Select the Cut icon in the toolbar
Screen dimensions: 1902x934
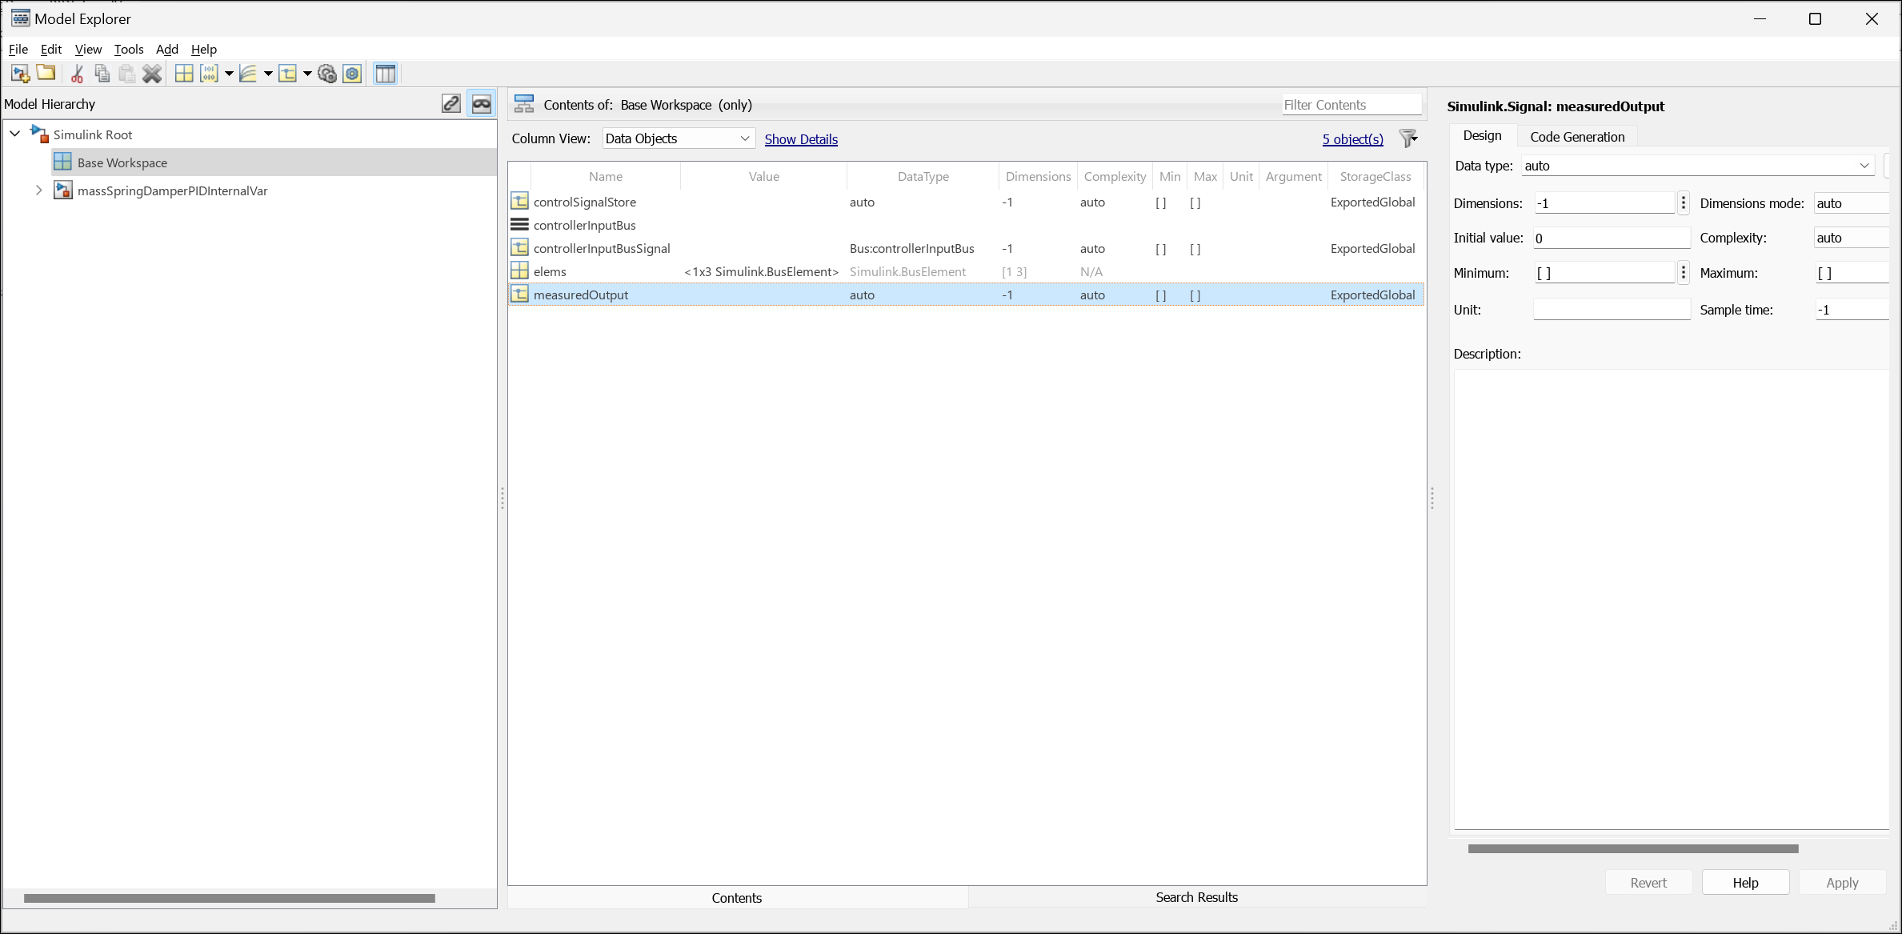(x=76, y=73)
